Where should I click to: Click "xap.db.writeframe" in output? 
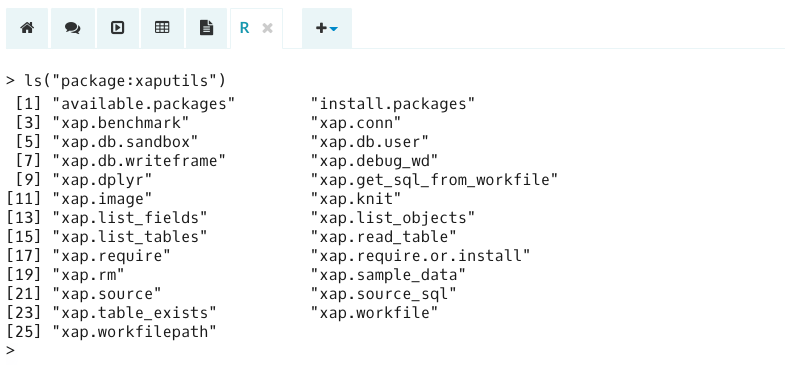click(x=139, y=161)
